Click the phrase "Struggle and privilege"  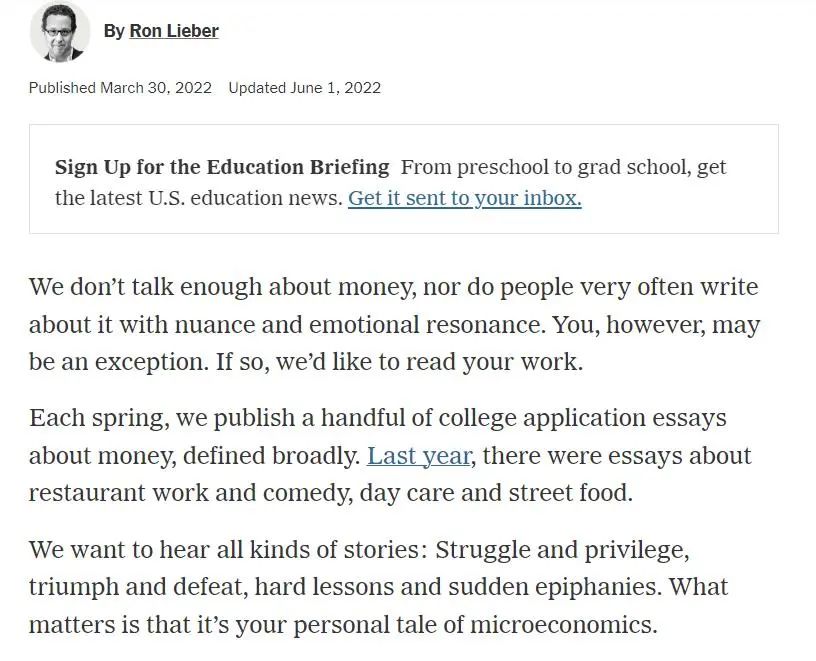(562, 550)
